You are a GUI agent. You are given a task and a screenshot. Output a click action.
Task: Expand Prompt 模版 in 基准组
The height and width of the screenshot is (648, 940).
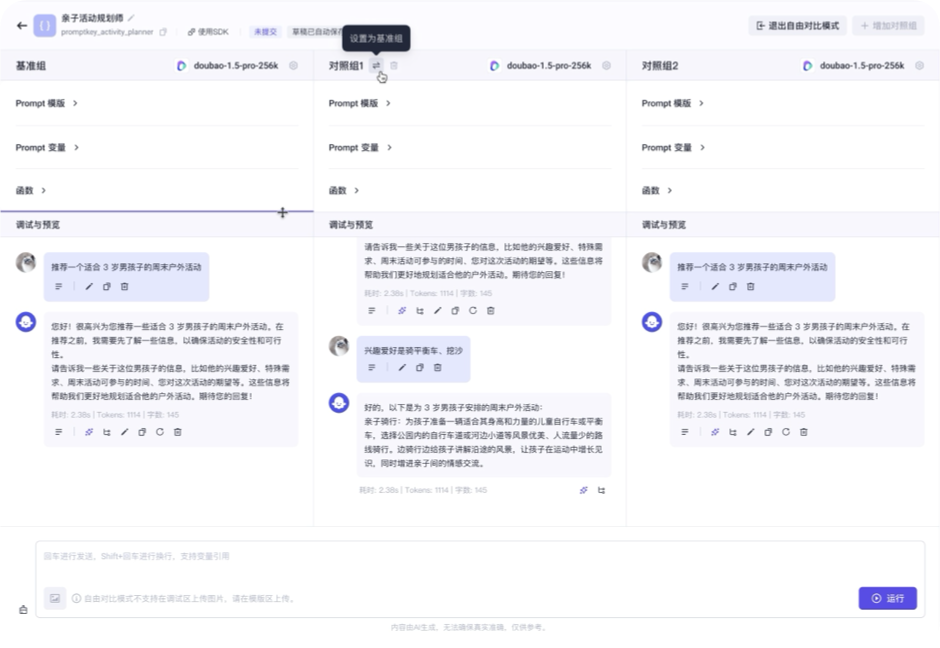pos(47,103)
